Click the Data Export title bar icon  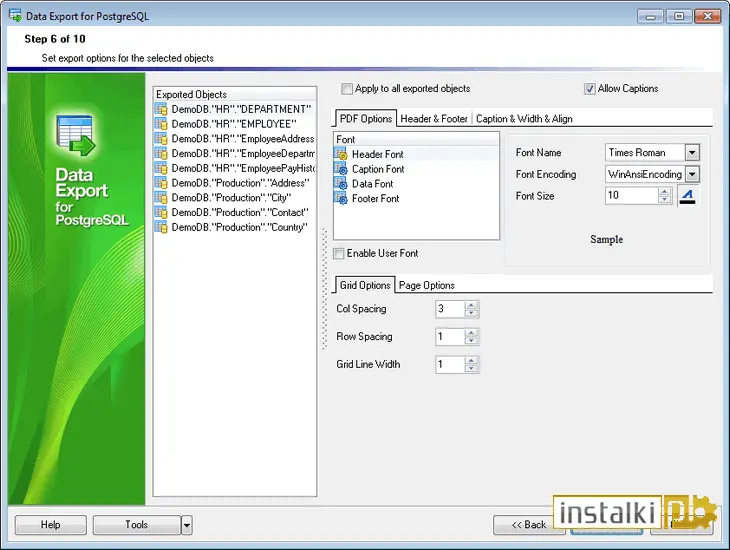tap(15, 15)
